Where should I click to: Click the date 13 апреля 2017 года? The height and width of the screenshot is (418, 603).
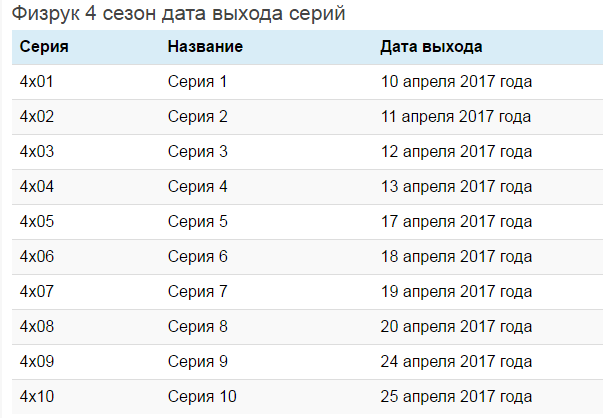point(456,187)
